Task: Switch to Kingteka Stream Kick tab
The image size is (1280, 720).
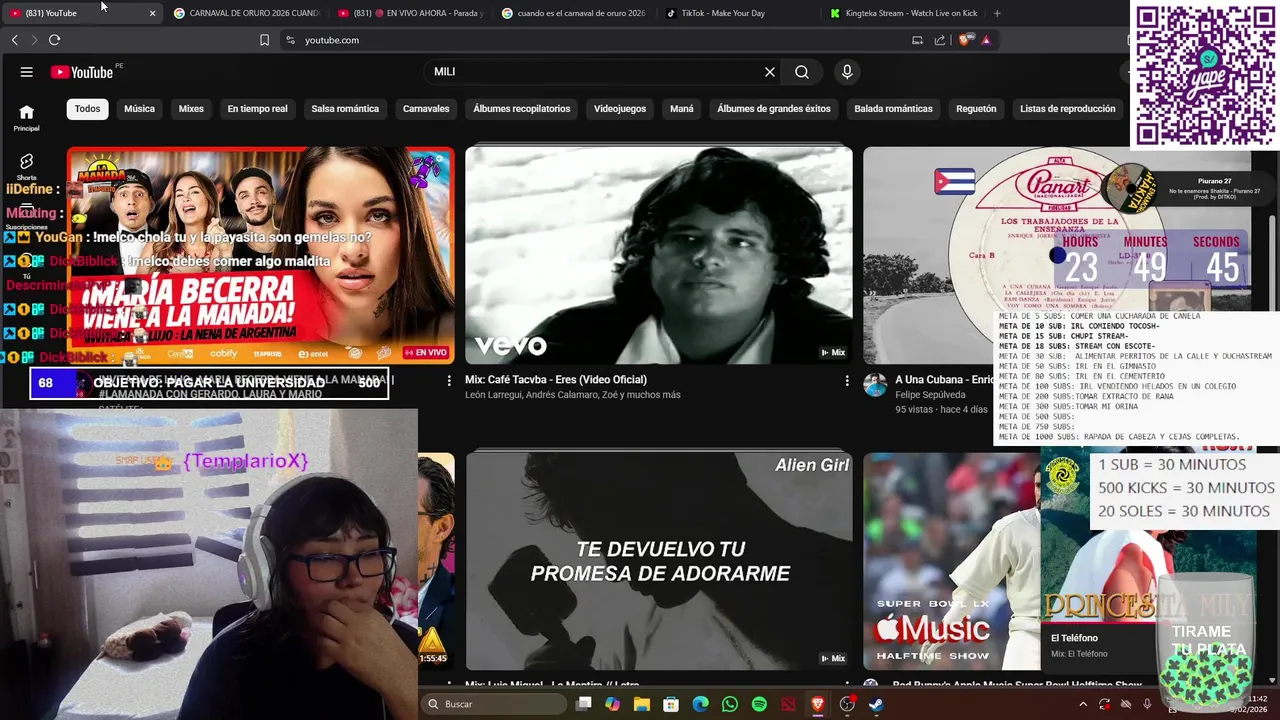Action: [x=902, y=13]
